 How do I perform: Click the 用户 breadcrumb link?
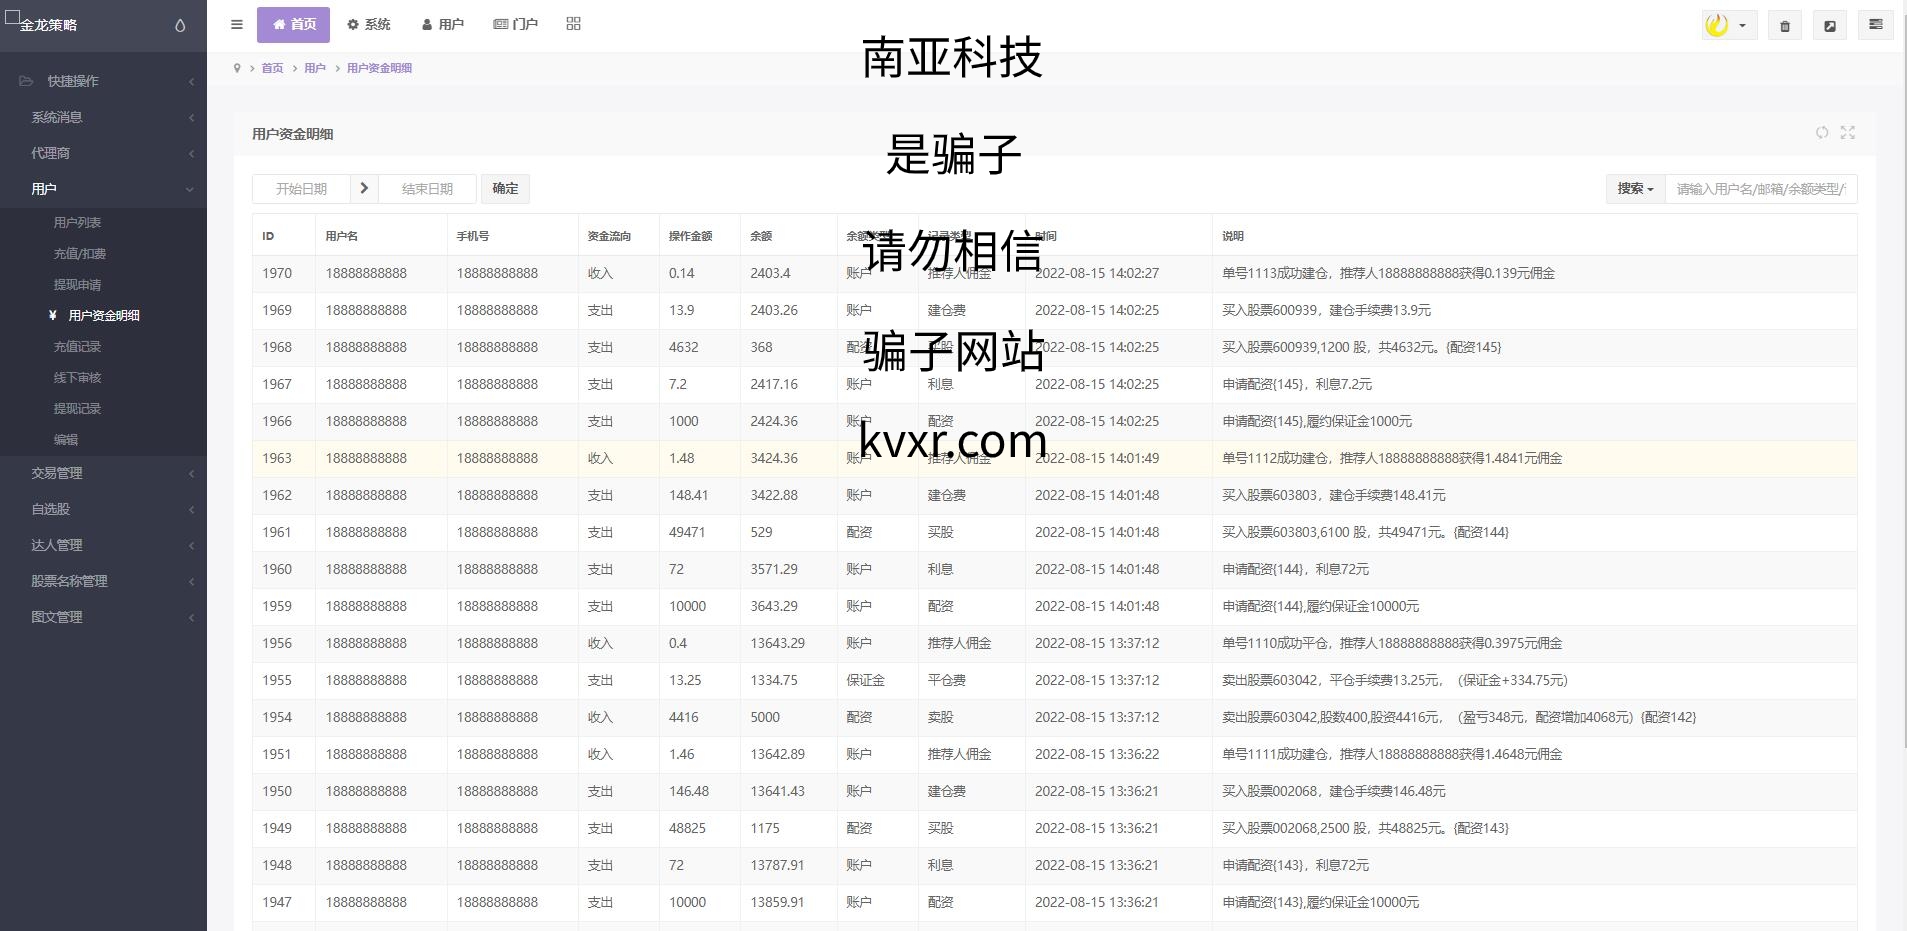pyautogui.click(x=315, y=68)
